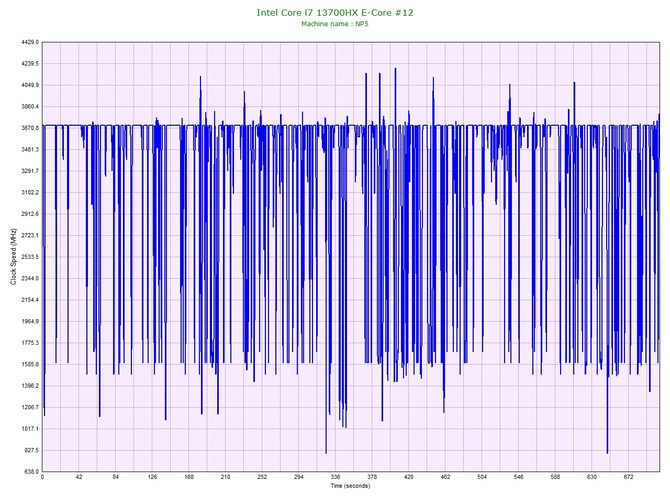Click the 3291.7 y-axis value
The image size is (670, 503).
tap(30, 171)
